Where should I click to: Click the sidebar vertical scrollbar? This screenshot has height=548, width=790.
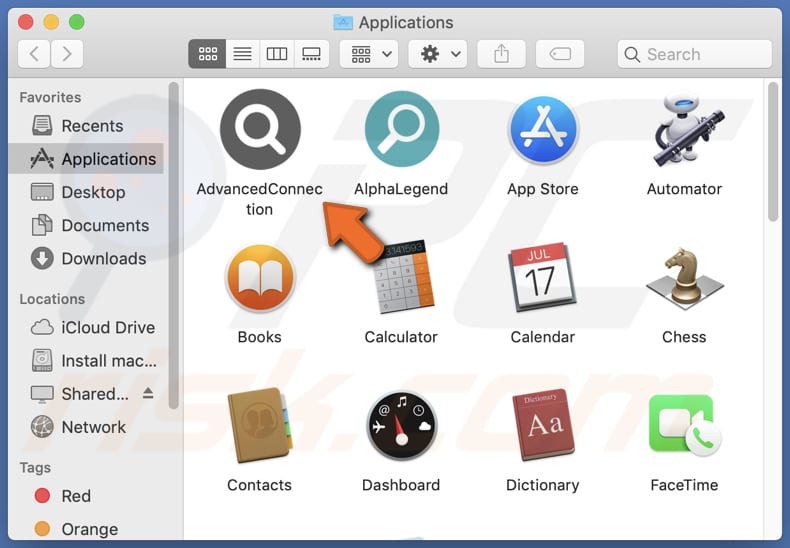coord(174,246)
